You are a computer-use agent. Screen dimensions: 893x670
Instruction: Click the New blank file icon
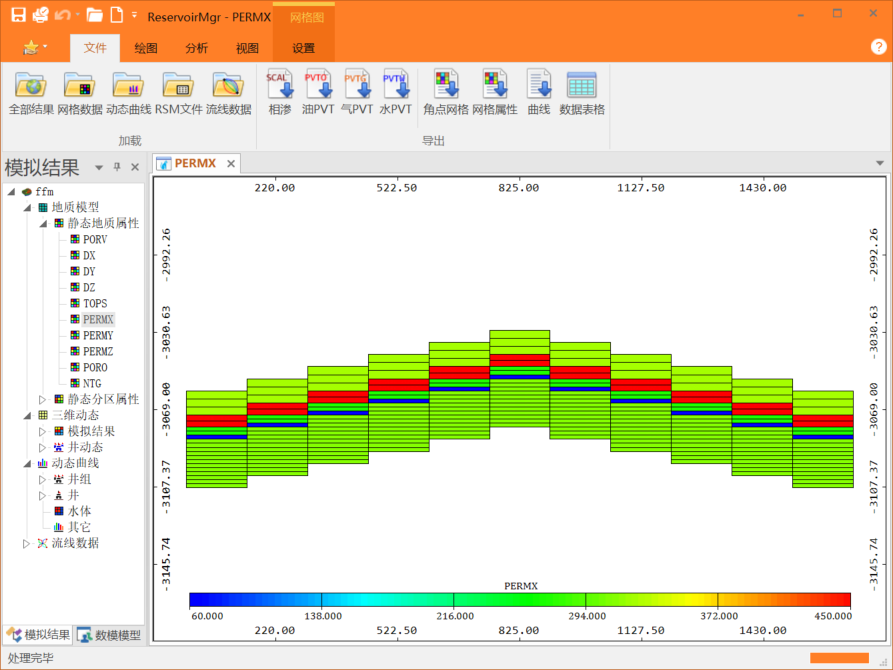tap(116, 15)
